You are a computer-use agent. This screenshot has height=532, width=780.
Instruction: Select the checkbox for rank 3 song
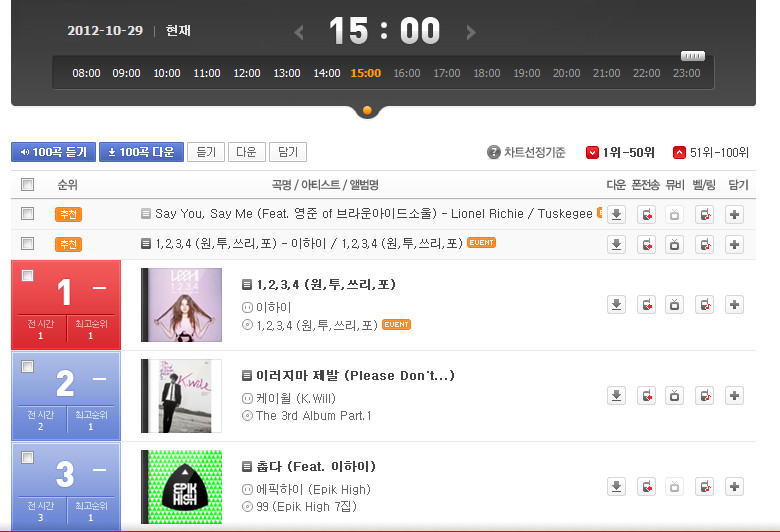tap(27, 457)
